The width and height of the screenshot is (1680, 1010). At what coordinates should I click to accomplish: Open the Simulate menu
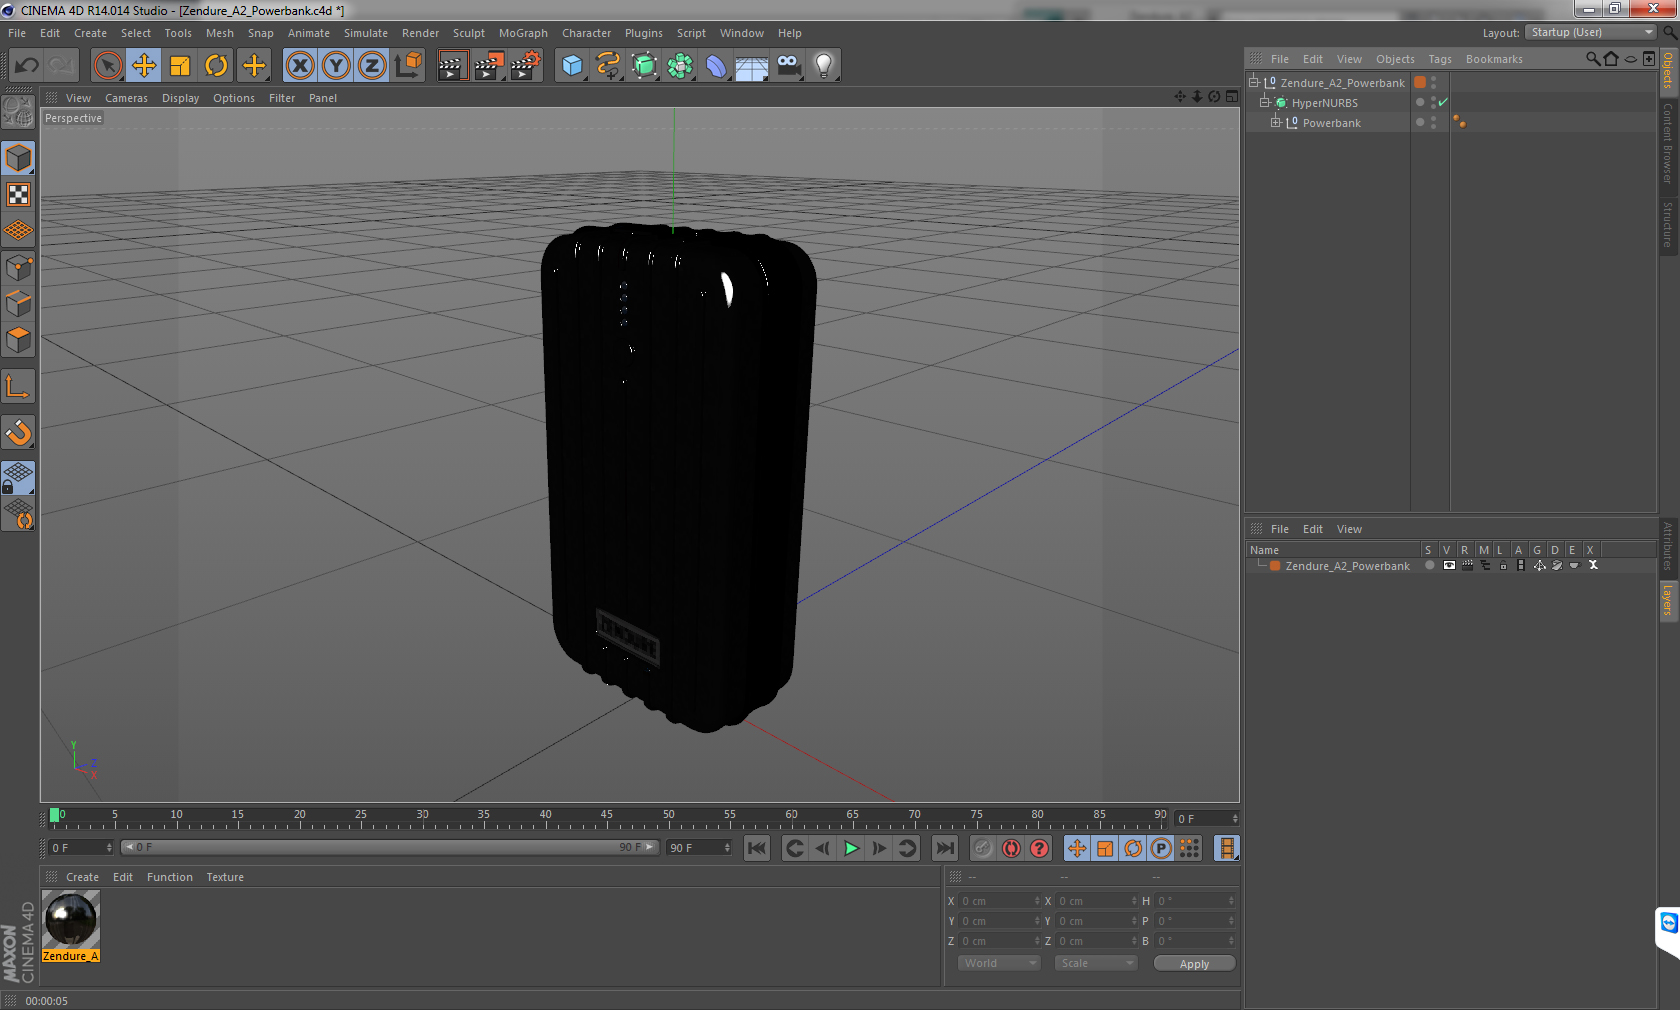click(x=365, y=33)
